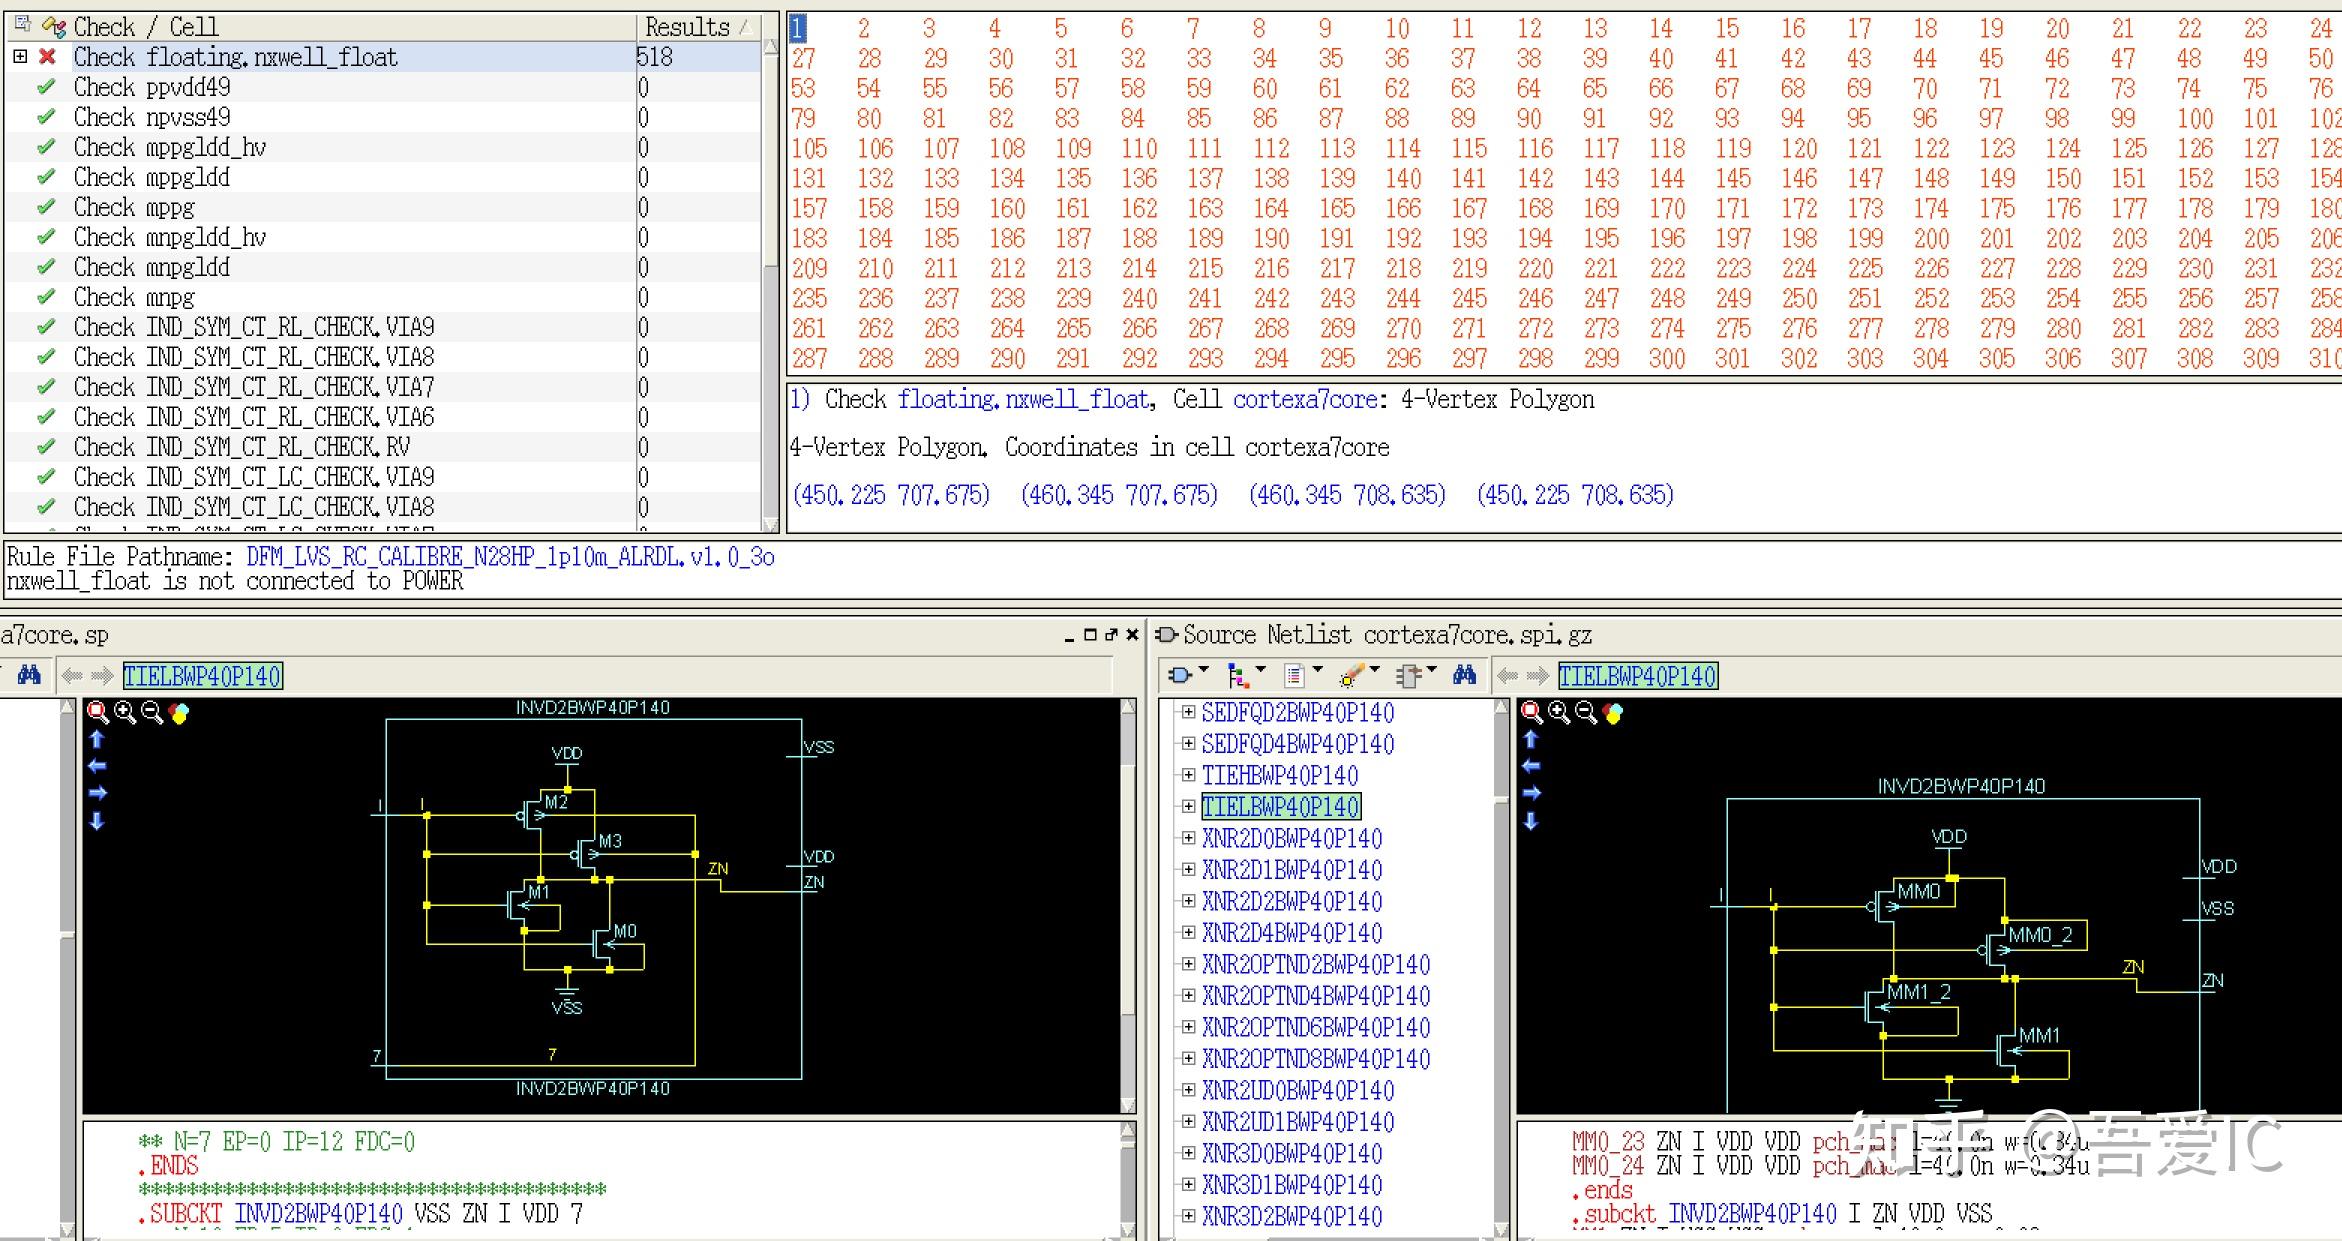Viewport: 2342px width, 1241px height.
Task: Click binoculars search icon in source netlist toolbar
Action: pos(1464,675)
